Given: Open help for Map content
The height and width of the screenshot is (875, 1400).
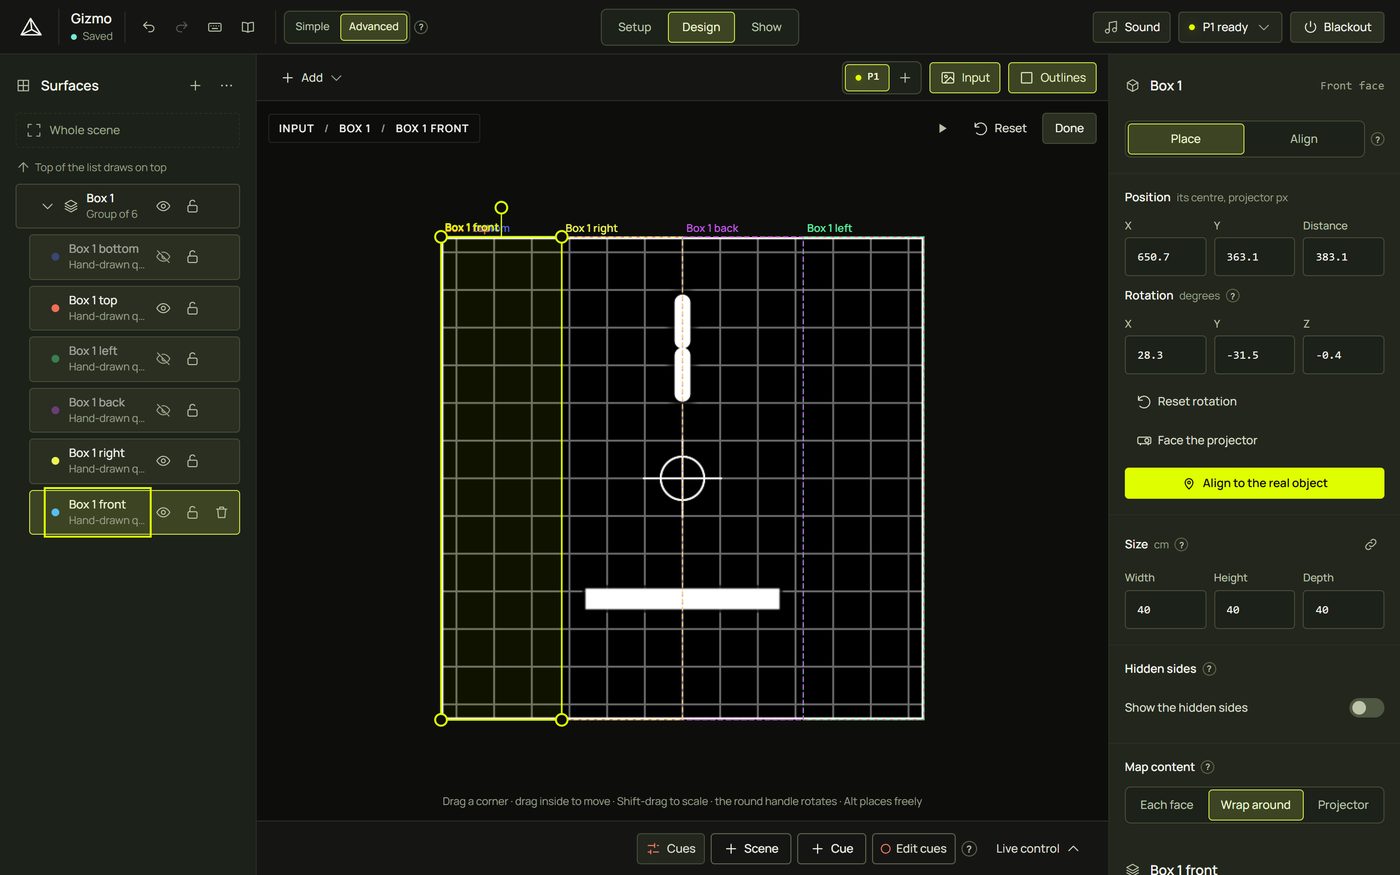Looking at the screenshot, I should click(1207, 767).
